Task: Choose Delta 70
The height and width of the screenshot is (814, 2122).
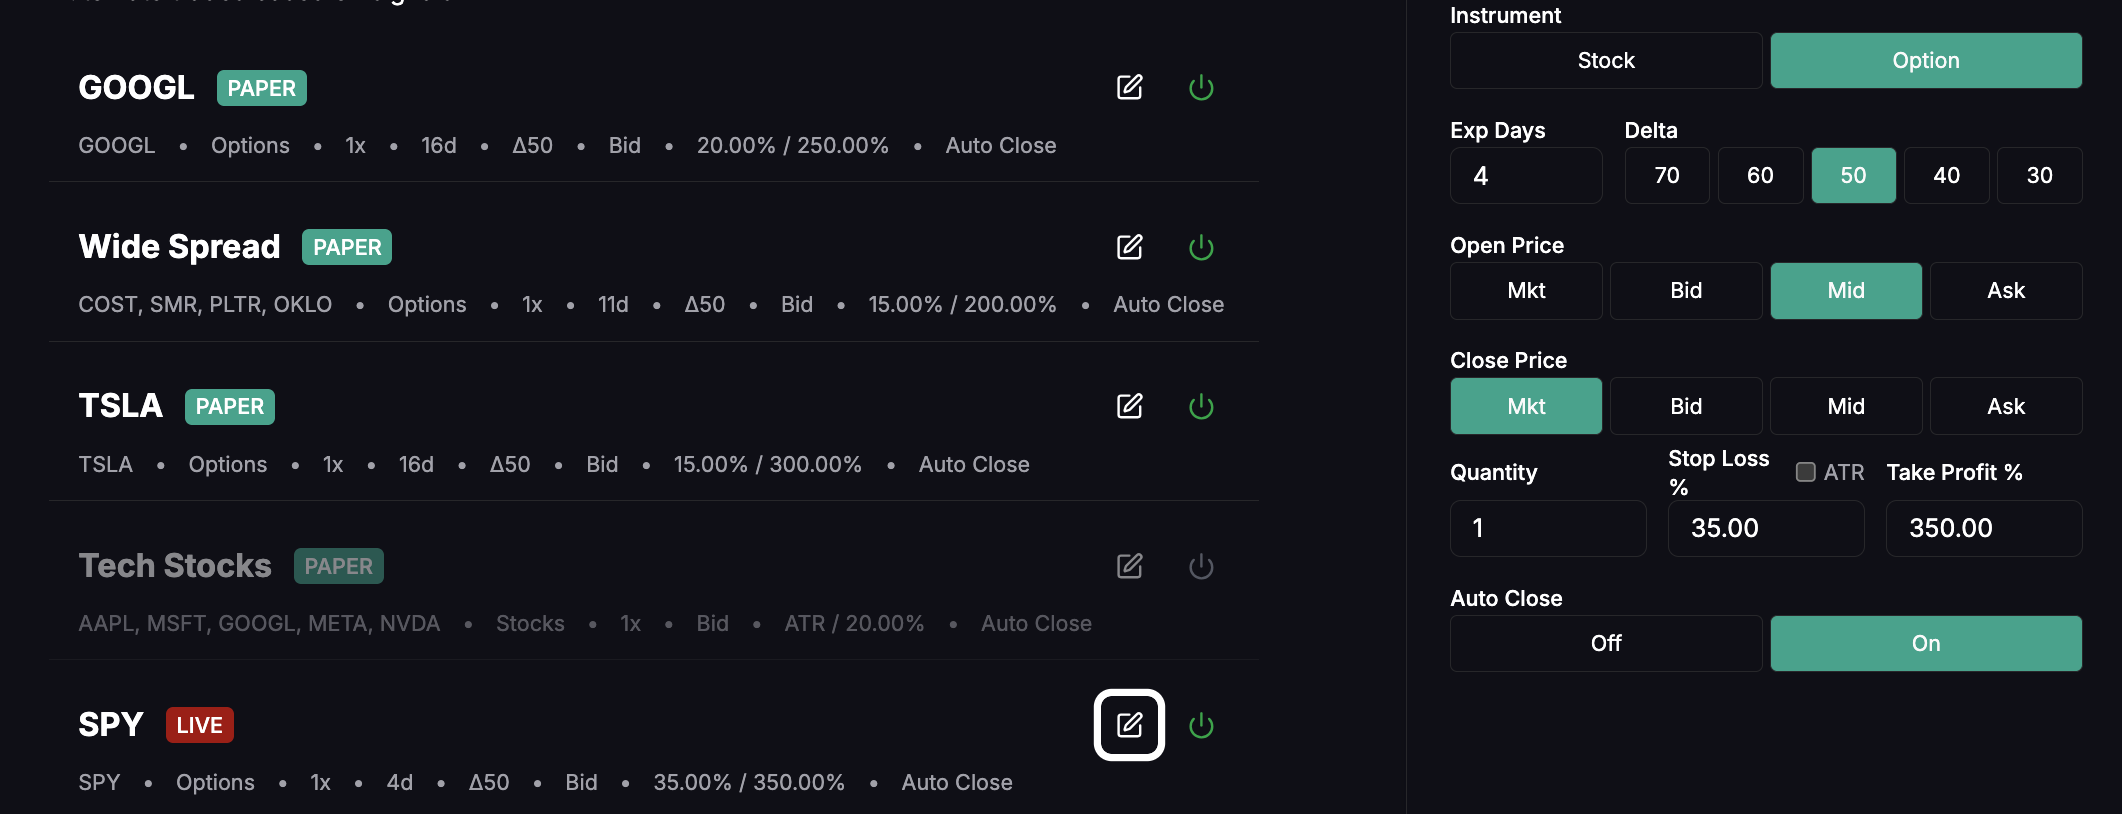Action: point(1667,175)
